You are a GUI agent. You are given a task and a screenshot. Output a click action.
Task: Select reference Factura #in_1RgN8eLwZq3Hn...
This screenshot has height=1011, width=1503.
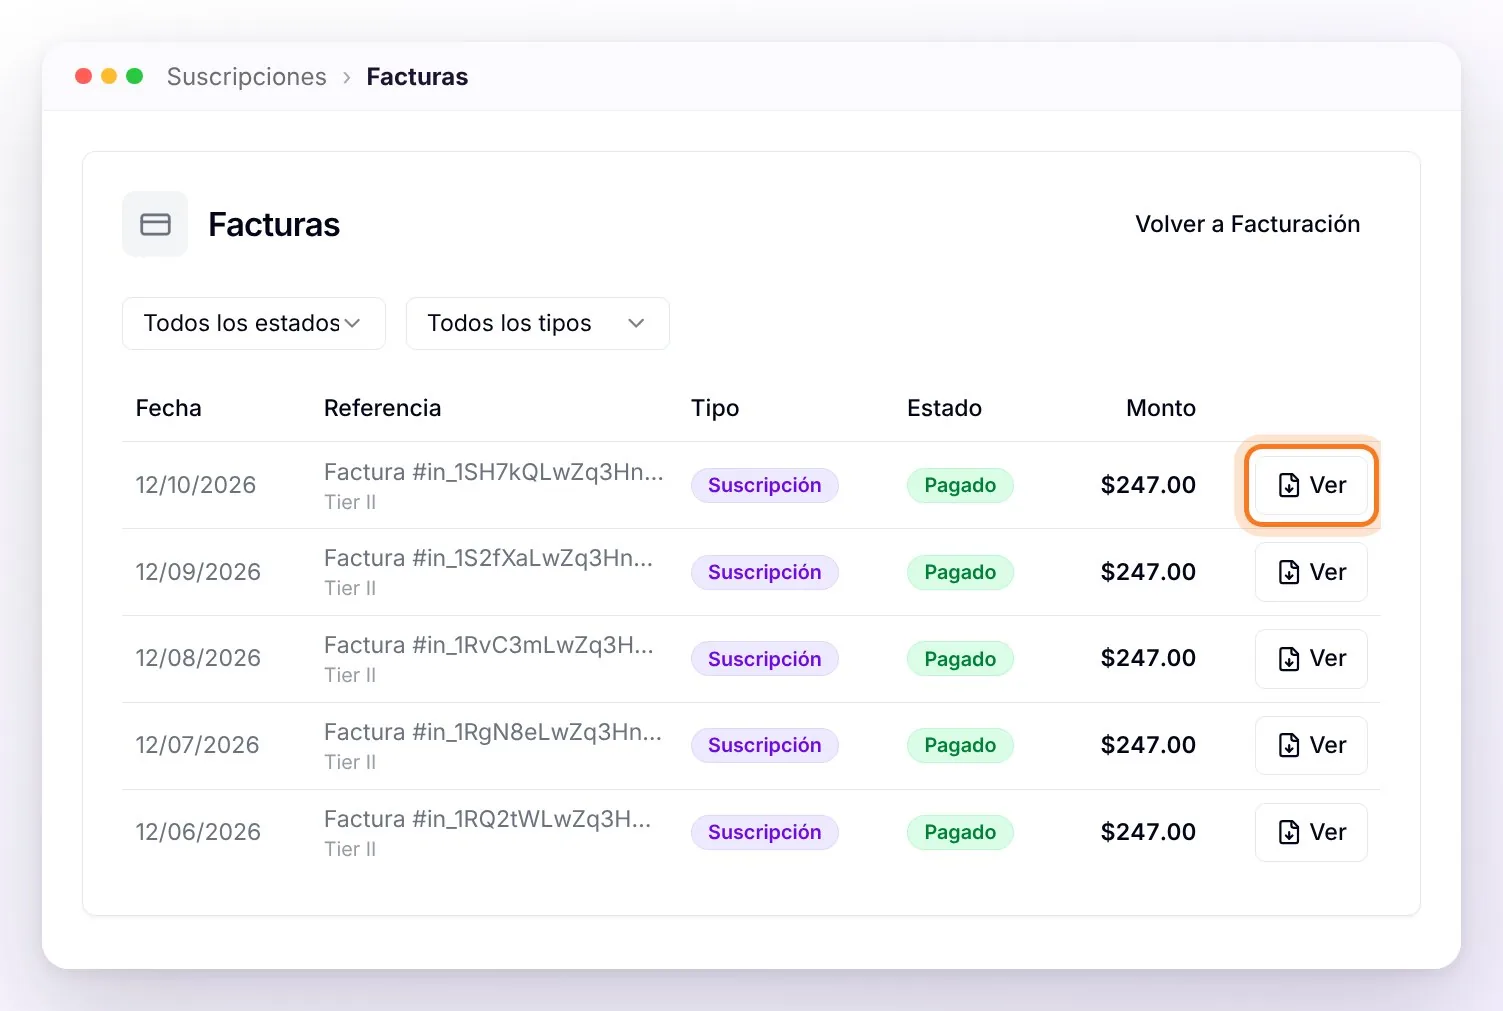click(492, 732)
